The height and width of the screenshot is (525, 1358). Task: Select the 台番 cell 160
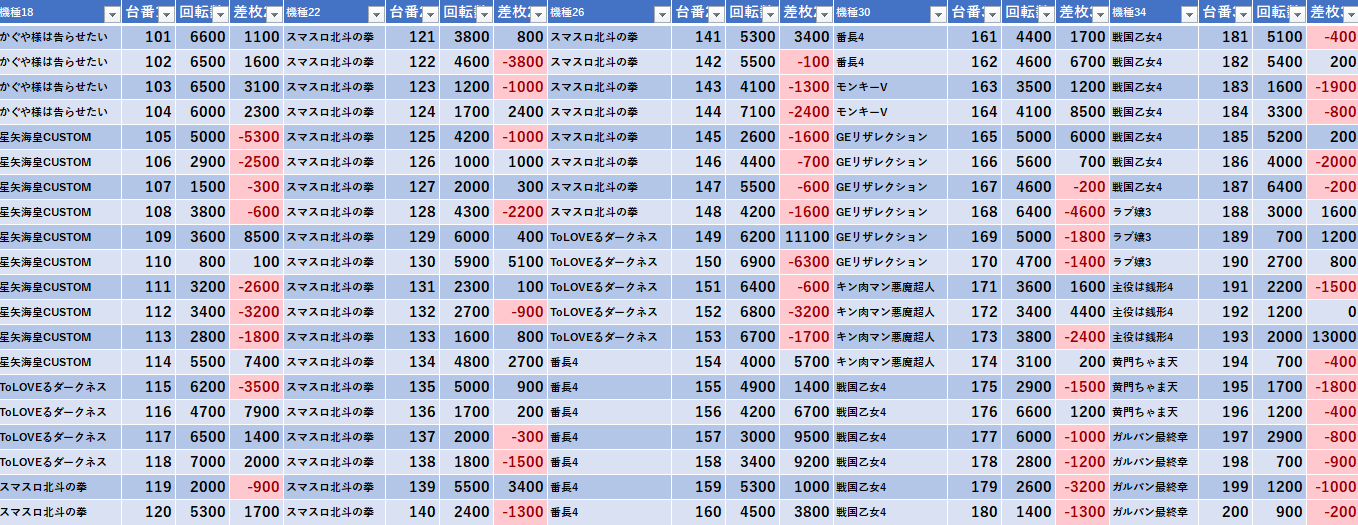(698, 512)
